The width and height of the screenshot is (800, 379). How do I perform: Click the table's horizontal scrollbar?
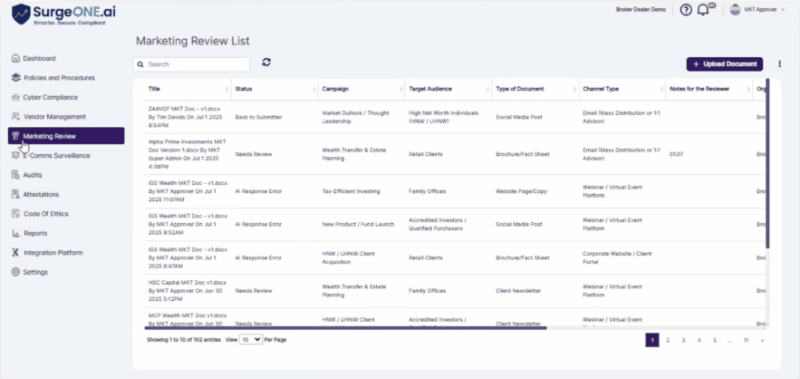coord(345,328)
